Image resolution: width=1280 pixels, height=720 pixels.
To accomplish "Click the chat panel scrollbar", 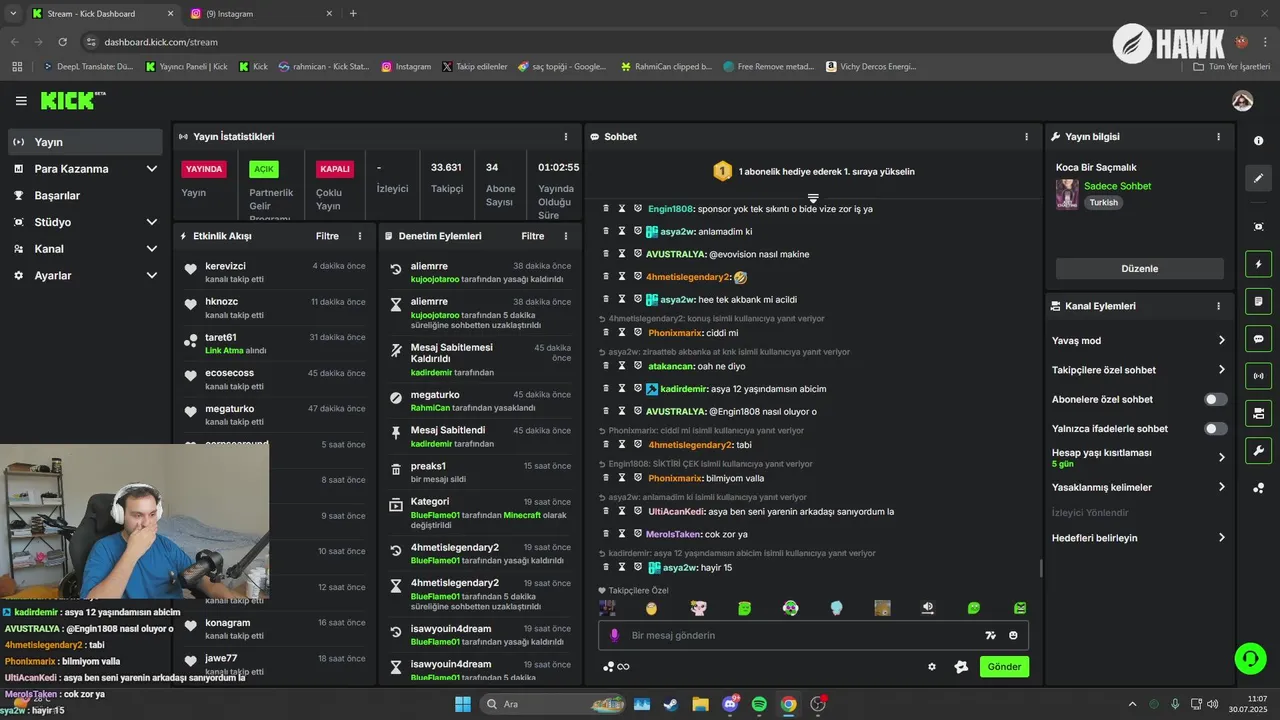I will (1041, 568).
